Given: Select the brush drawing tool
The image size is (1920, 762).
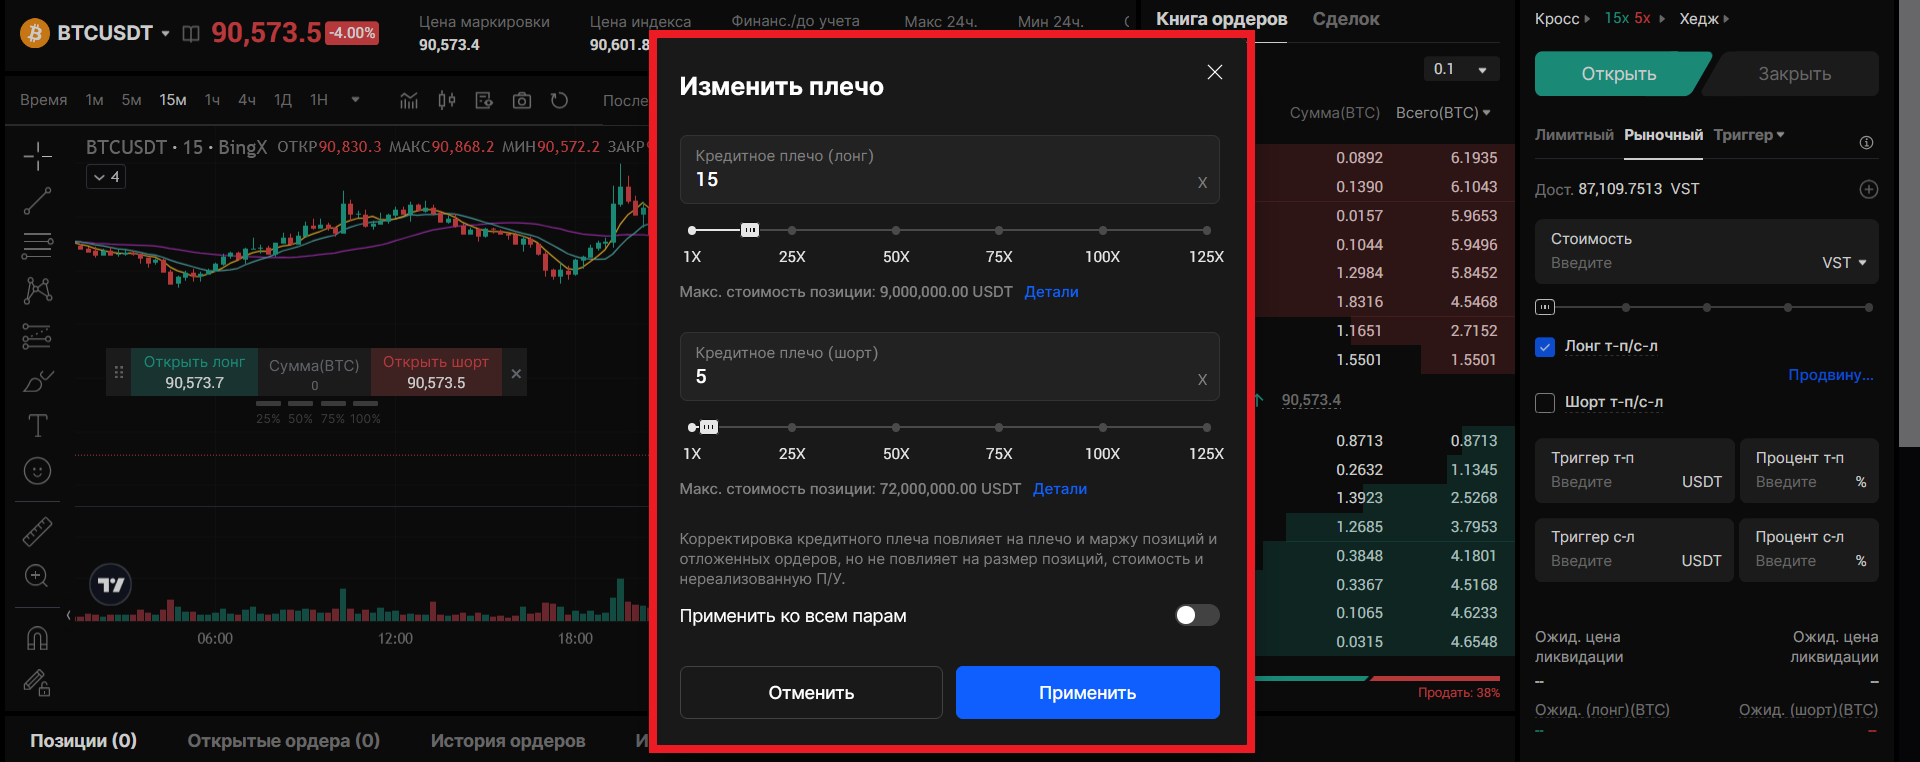Looking at the screenshot, I should pos(37,381).
